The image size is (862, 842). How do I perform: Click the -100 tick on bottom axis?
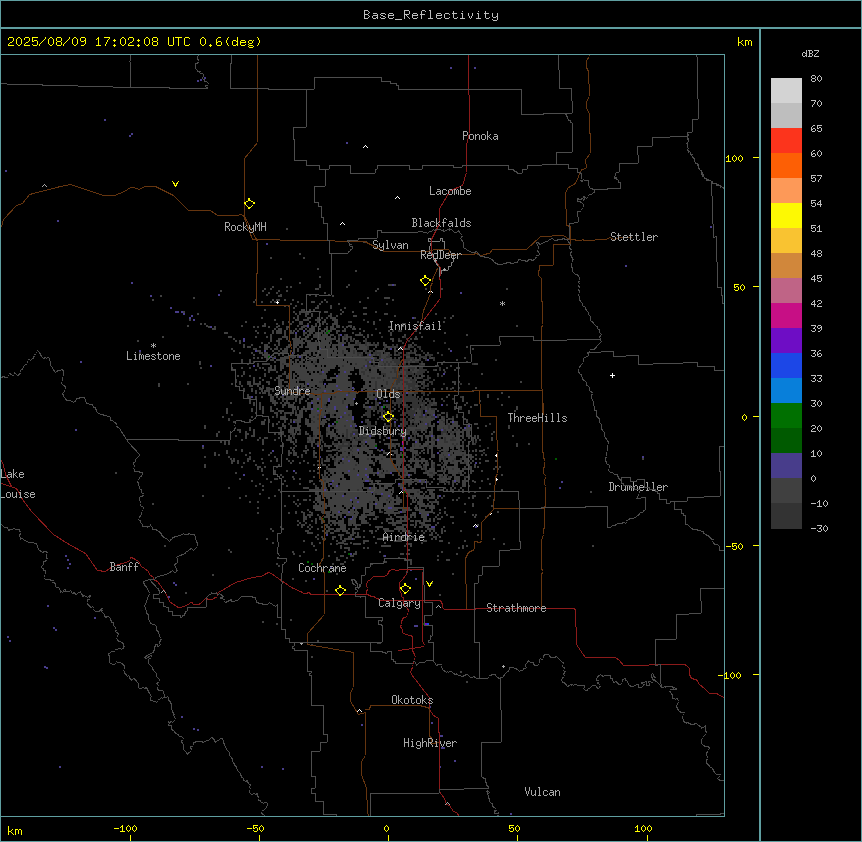125,828
